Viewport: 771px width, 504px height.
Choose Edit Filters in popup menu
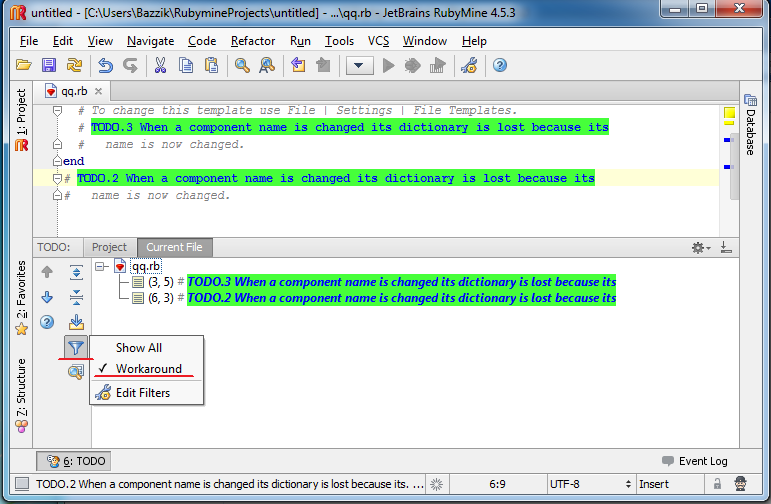click(x=147, y=392)
